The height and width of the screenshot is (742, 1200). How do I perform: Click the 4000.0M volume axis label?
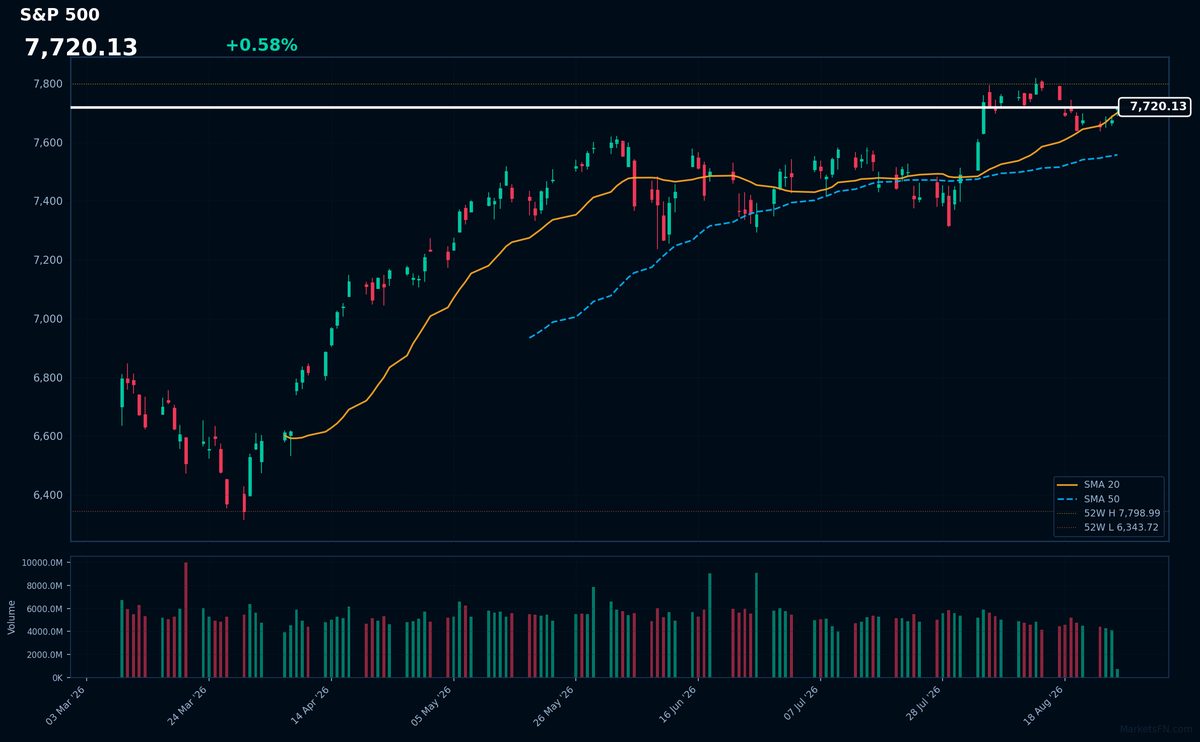pos(45,632)
